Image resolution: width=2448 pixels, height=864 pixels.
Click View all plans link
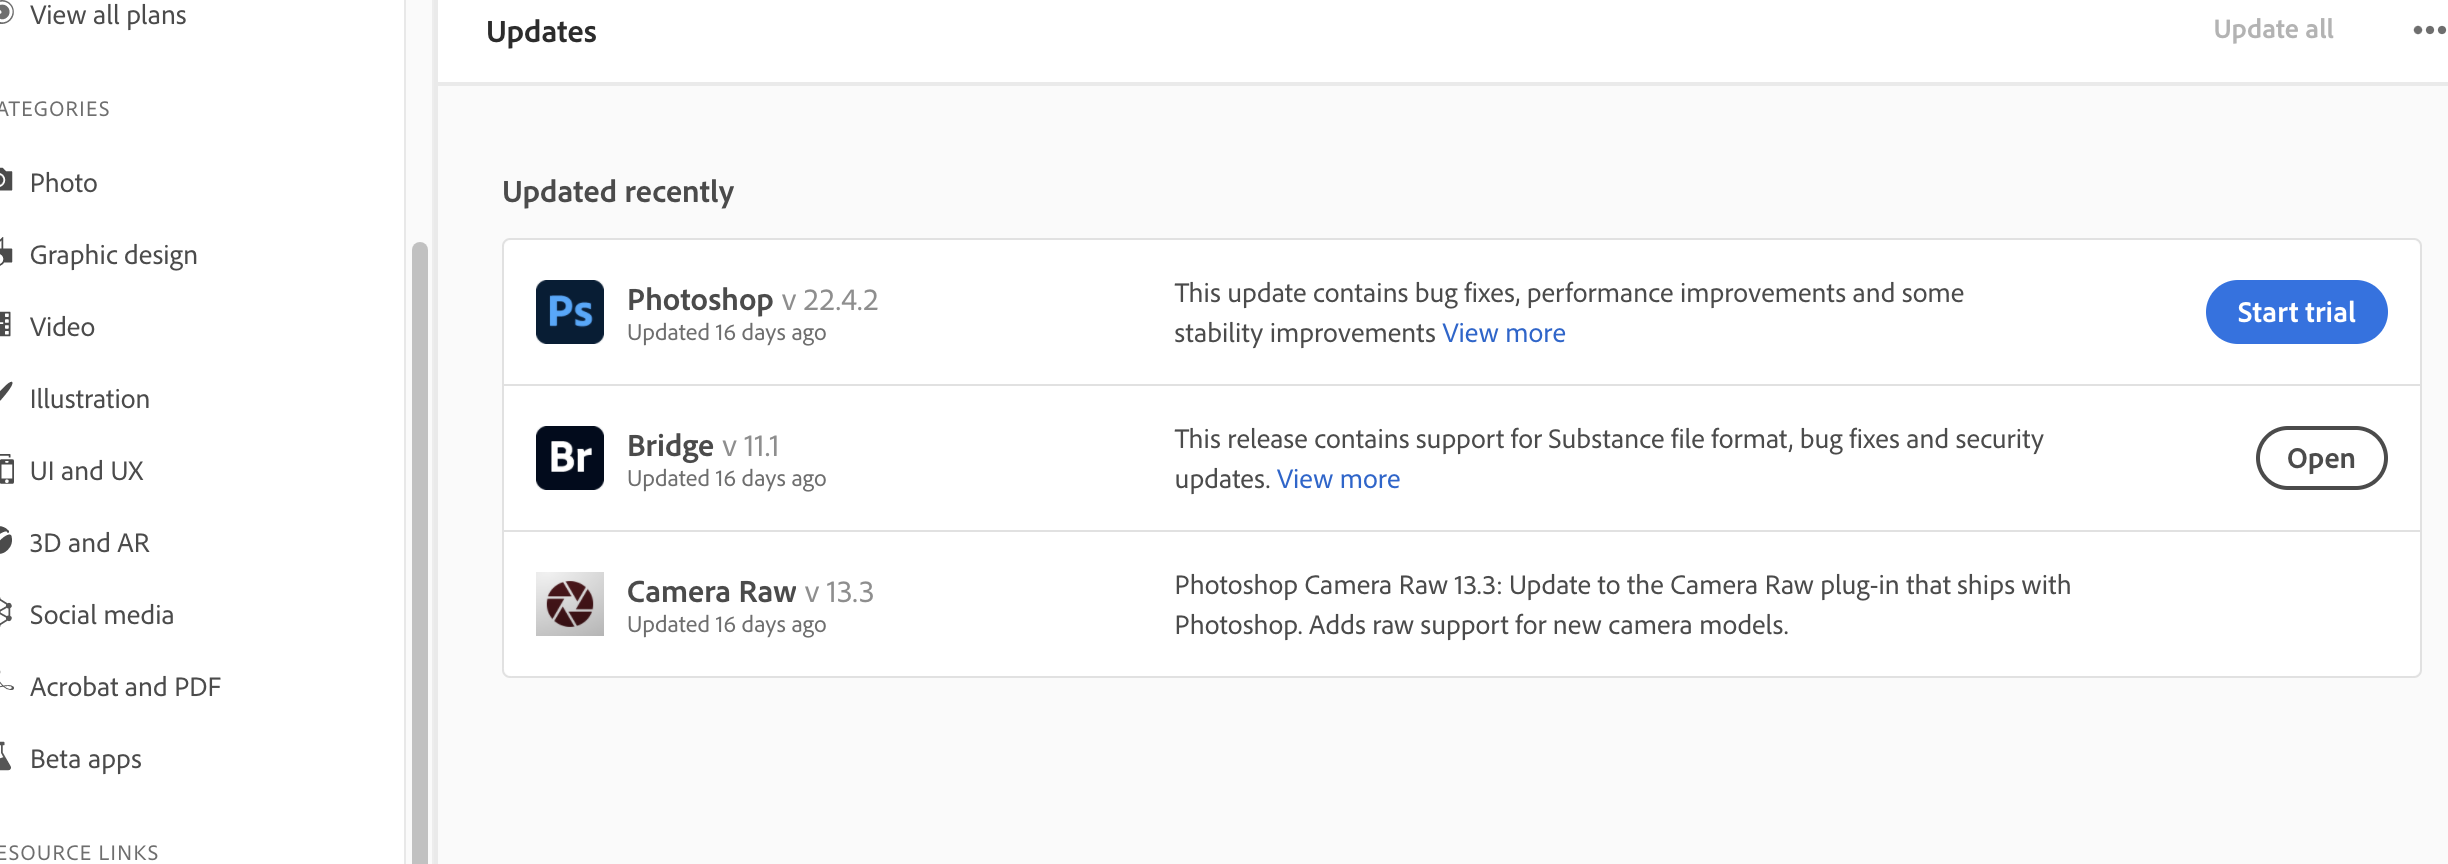(x=108, y=16)
